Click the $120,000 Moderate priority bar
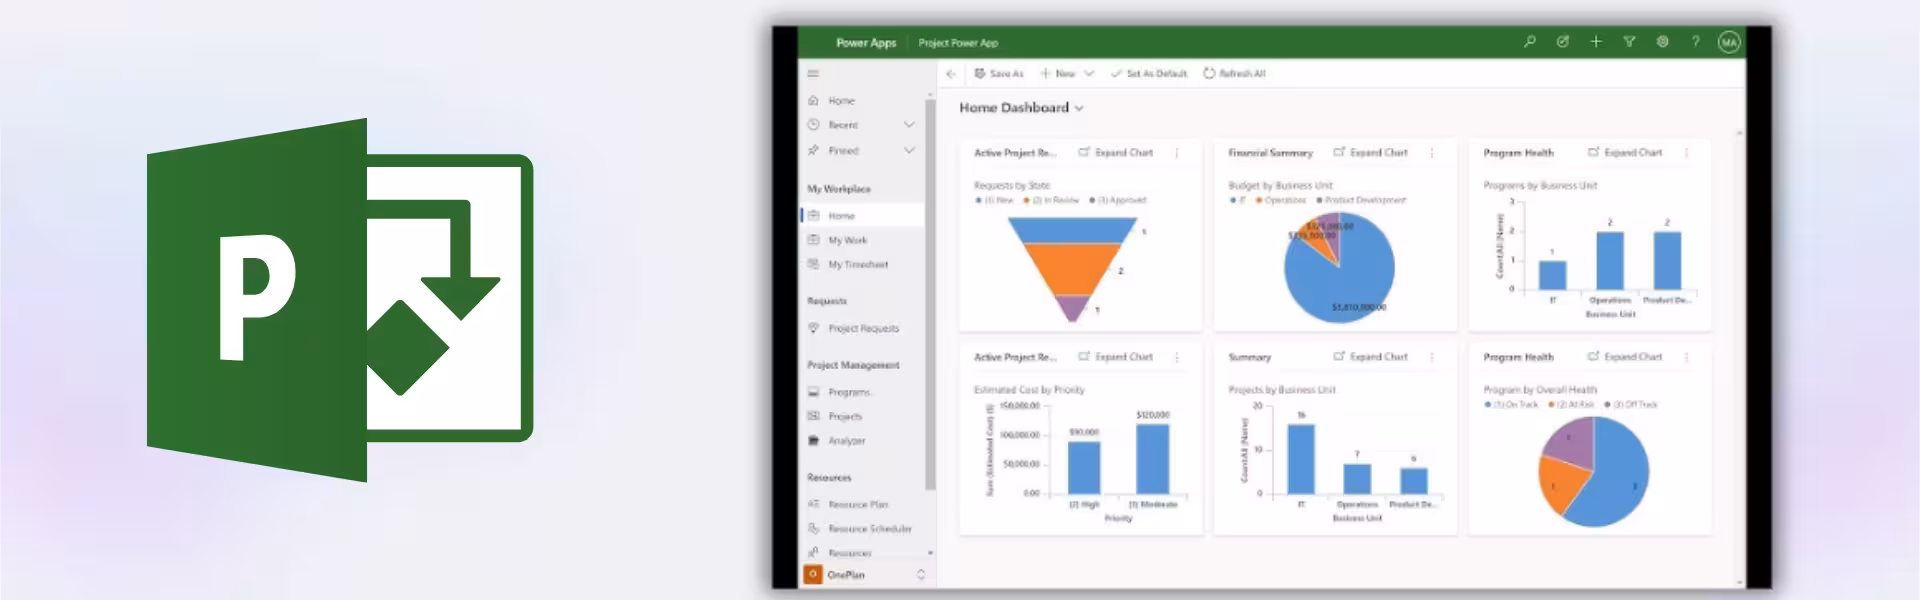Image resolution: width=1920 pixels, height=600 pixels. [x=1153, y=459]
